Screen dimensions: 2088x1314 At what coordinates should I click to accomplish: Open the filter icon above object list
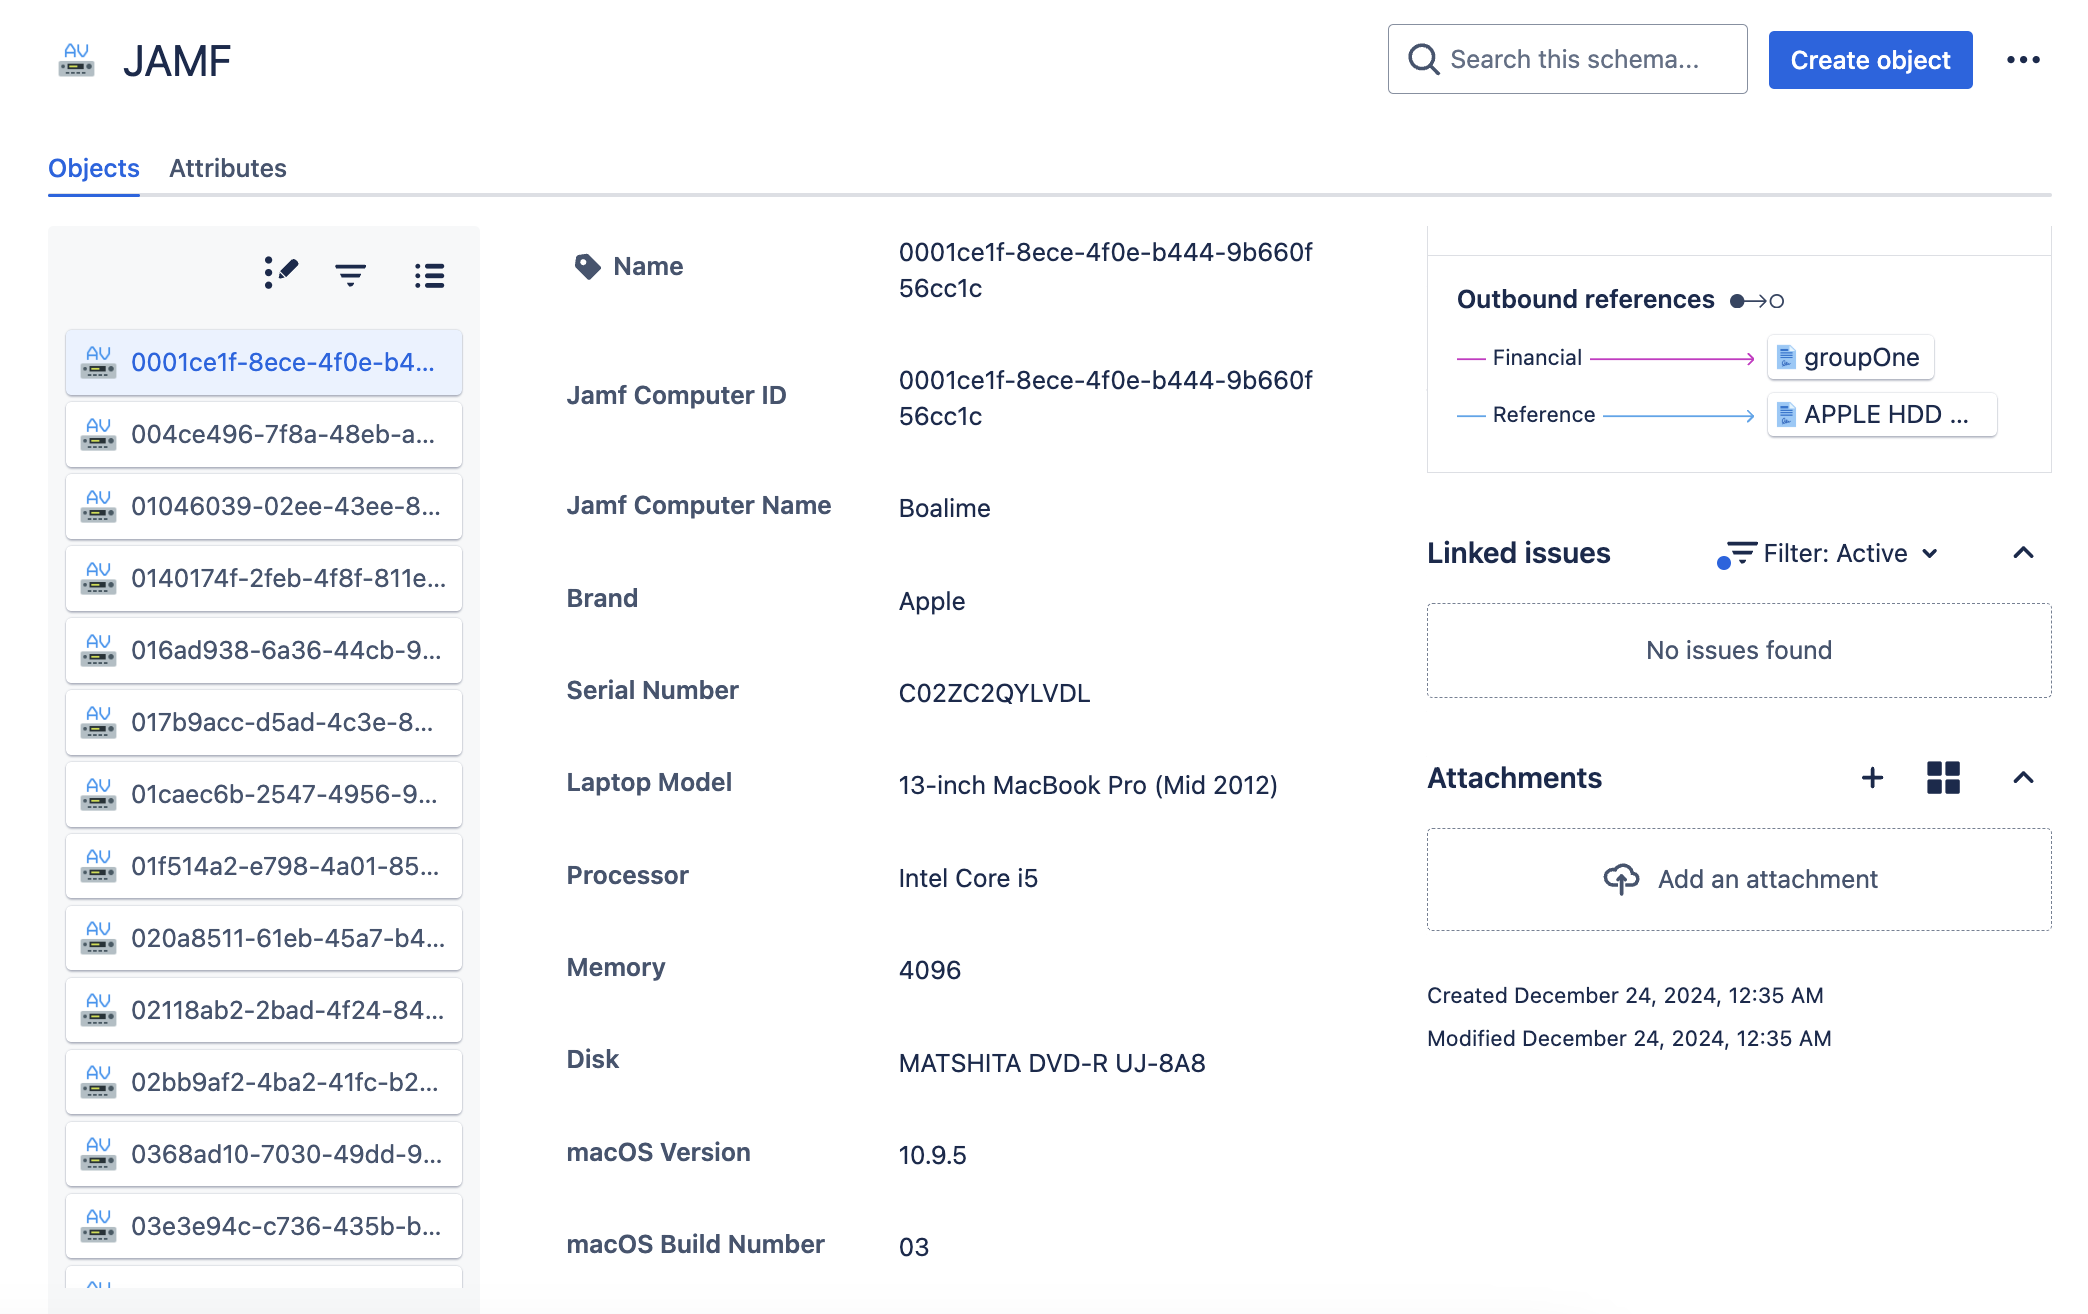tap(350, 275)
